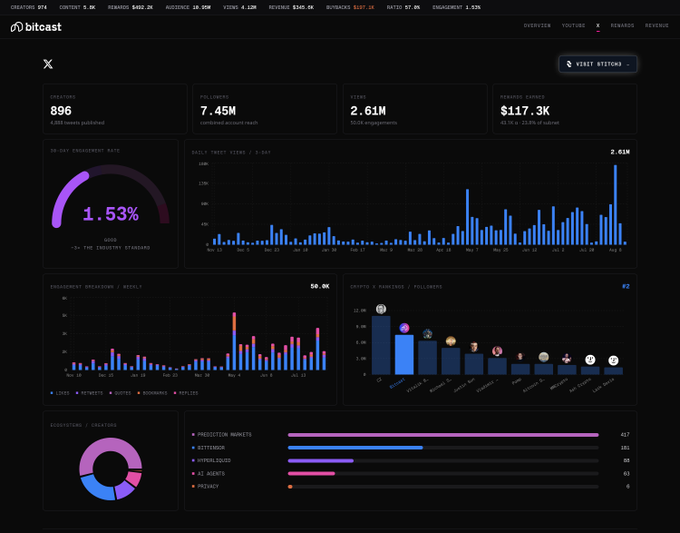Open the Overview tab
The image size is (680, 533).
(x=537, y=26)
